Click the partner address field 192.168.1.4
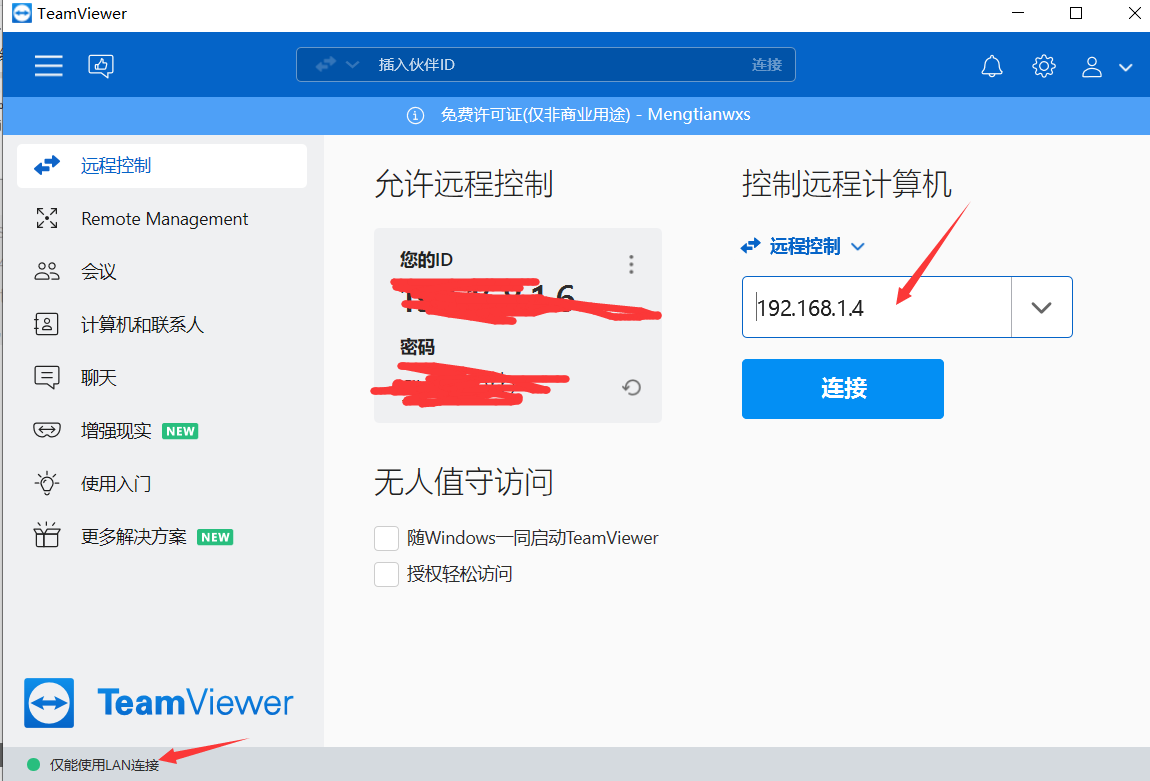 tap(877, 307)
